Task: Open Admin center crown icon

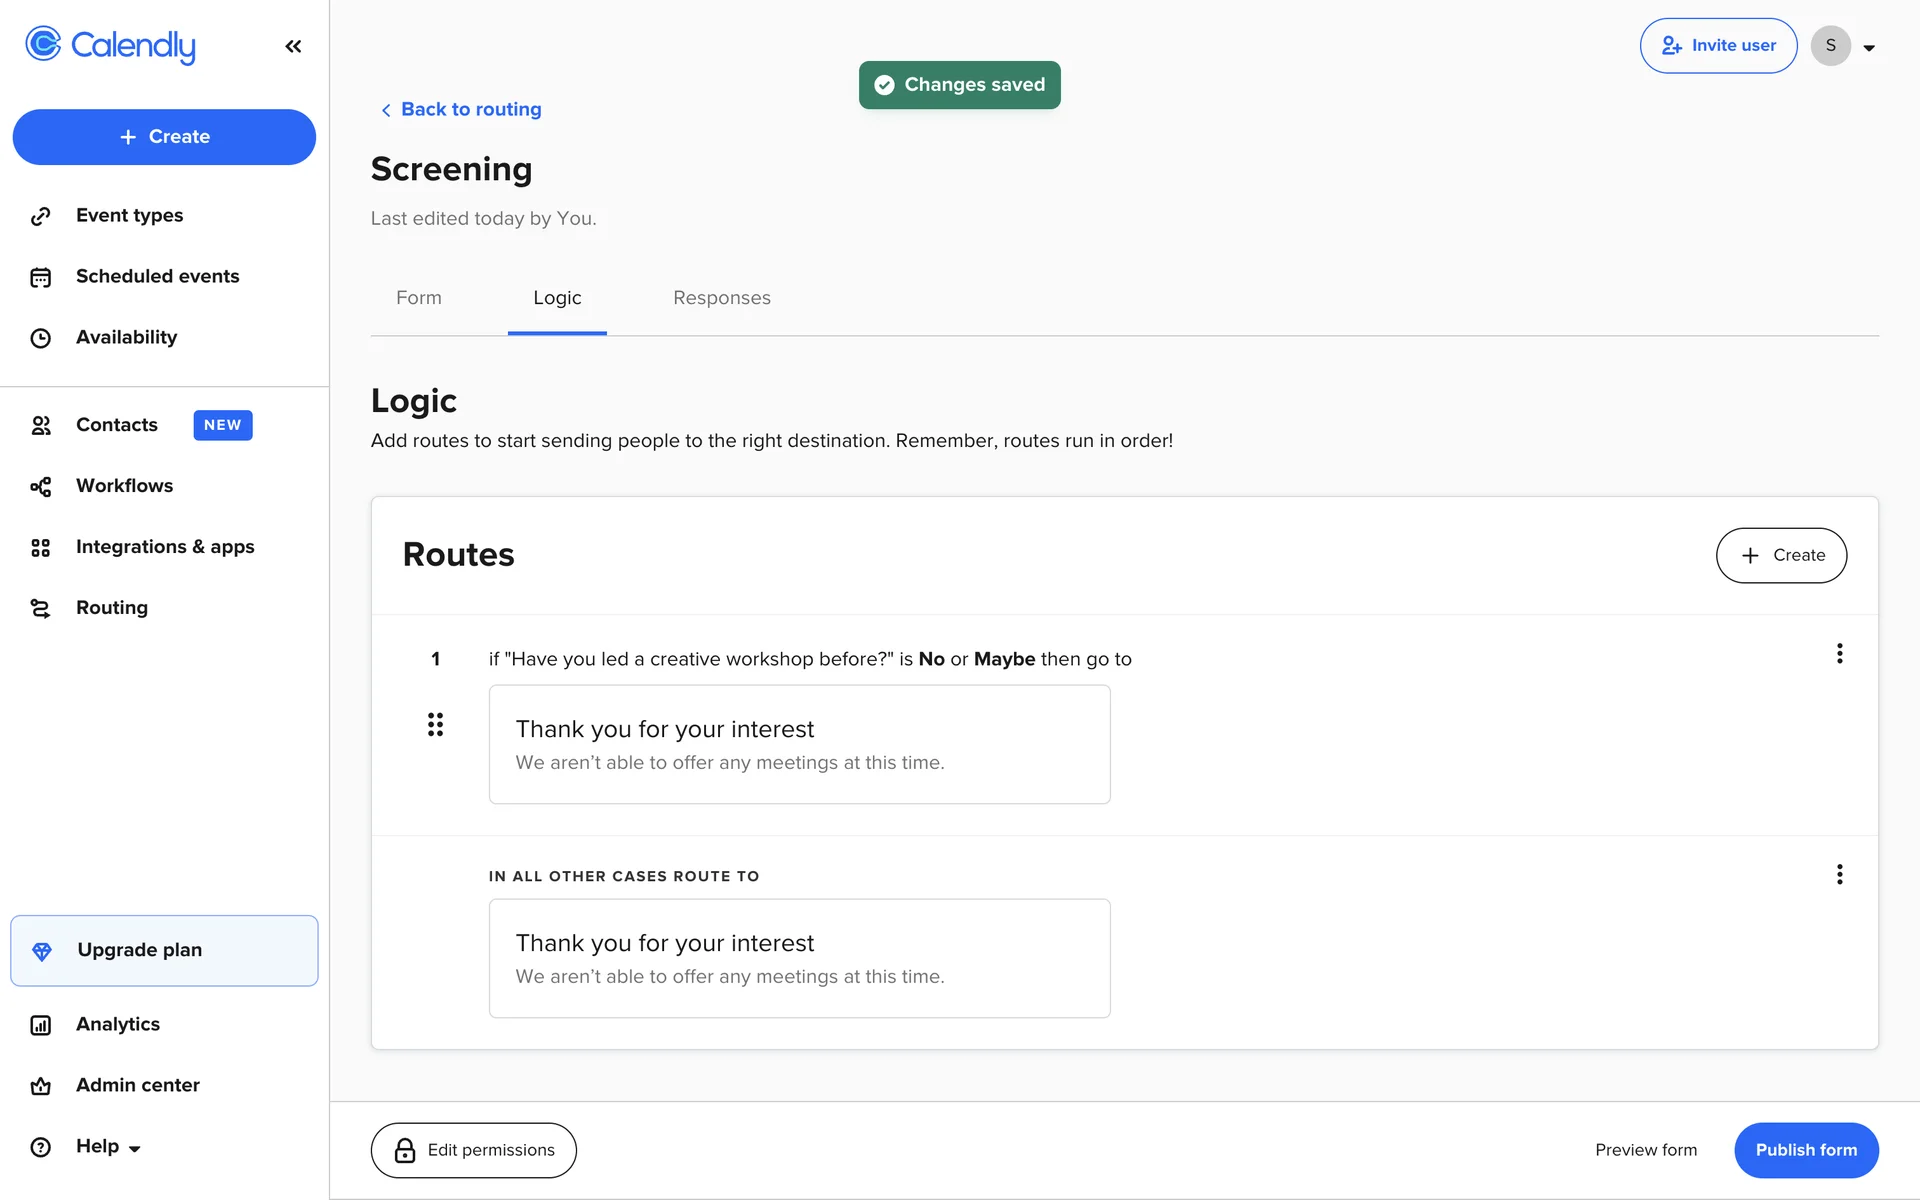Action: [40, 1086]
